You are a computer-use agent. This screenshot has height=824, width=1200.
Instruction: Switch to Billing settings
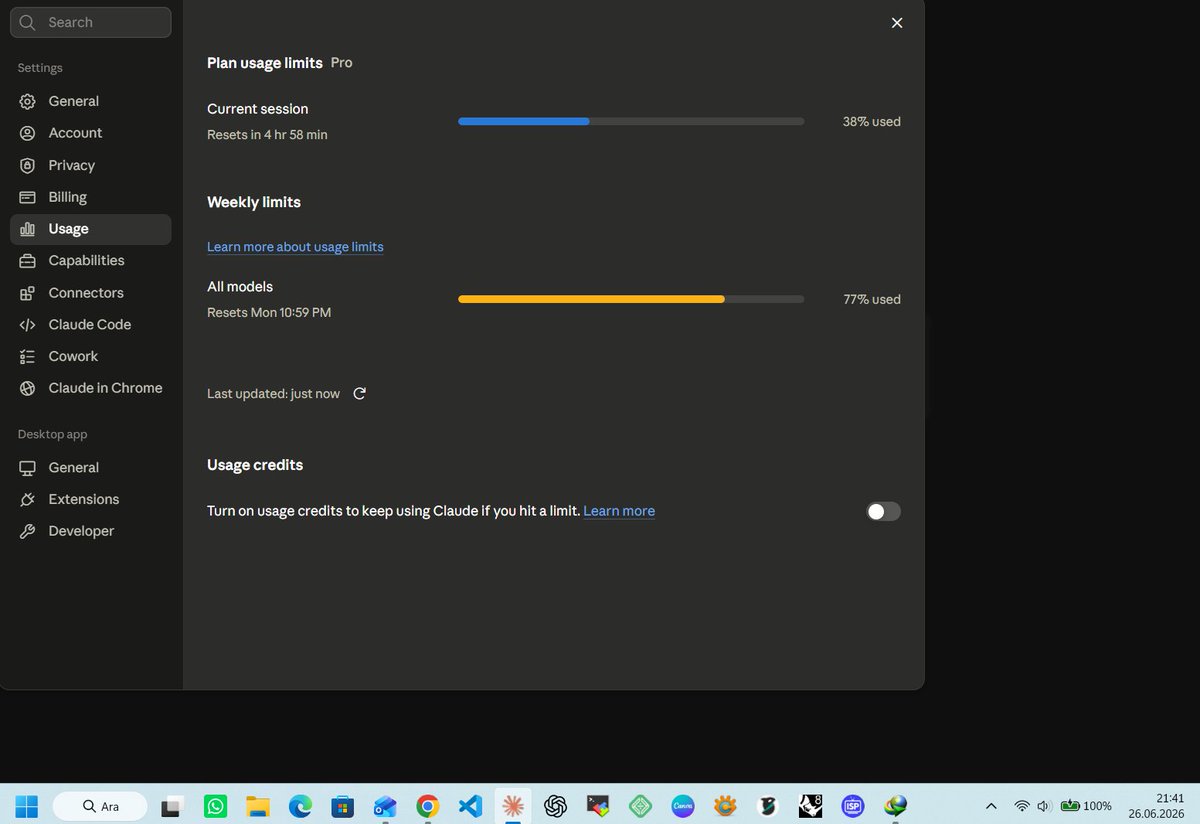91,197
